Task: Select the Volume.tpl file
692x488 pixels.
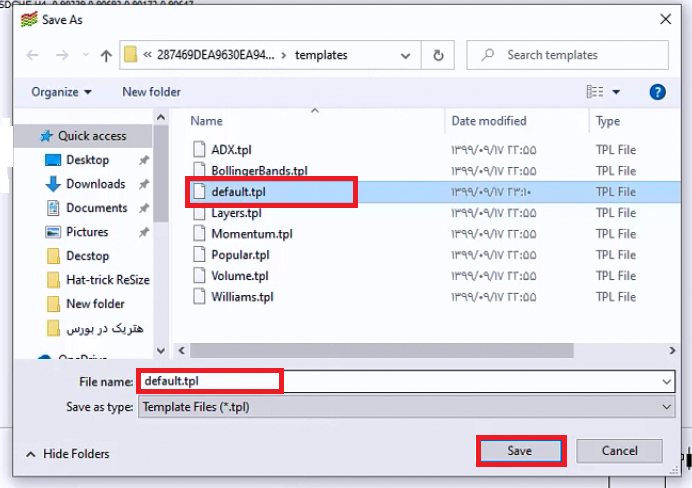Action: (240, 276)
